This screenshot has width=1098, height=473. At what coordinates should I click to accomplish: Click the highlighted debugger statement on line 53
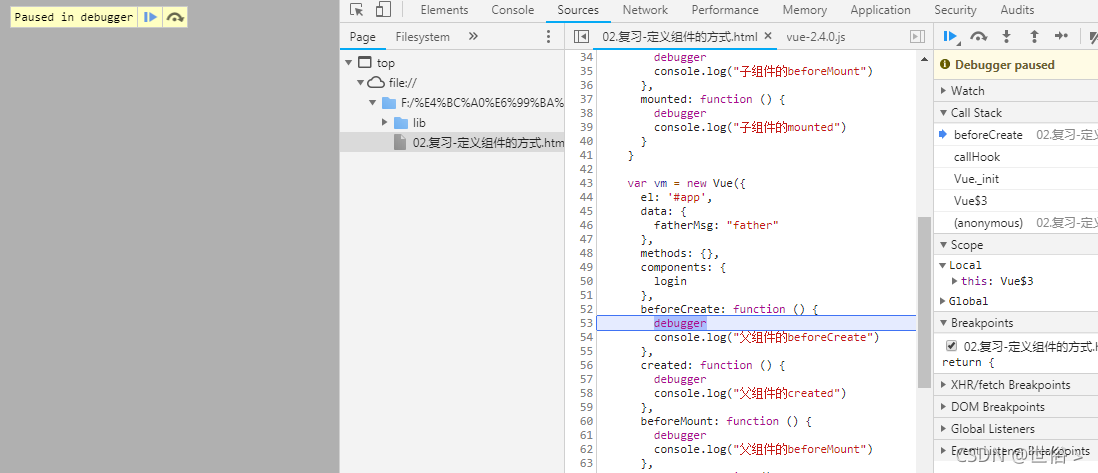click(680, 323)
